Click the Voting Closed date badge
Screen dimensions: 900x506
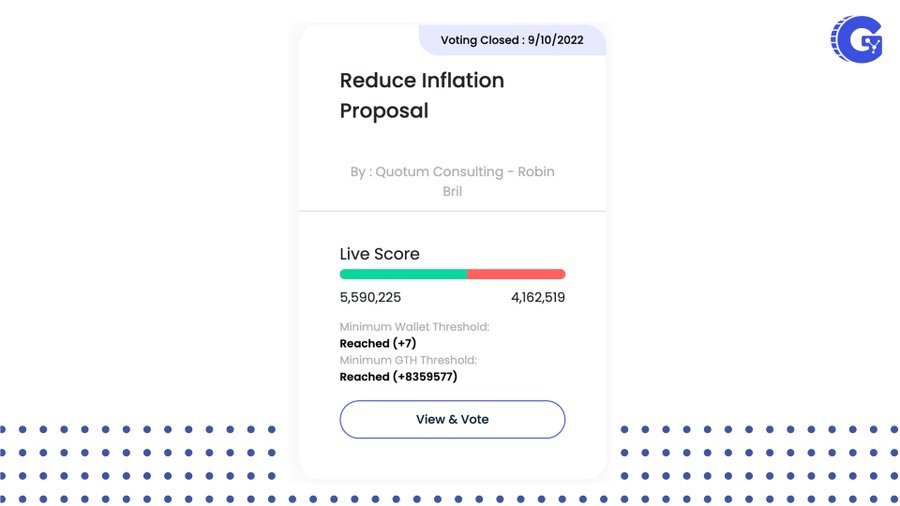(x=511, y=41)
